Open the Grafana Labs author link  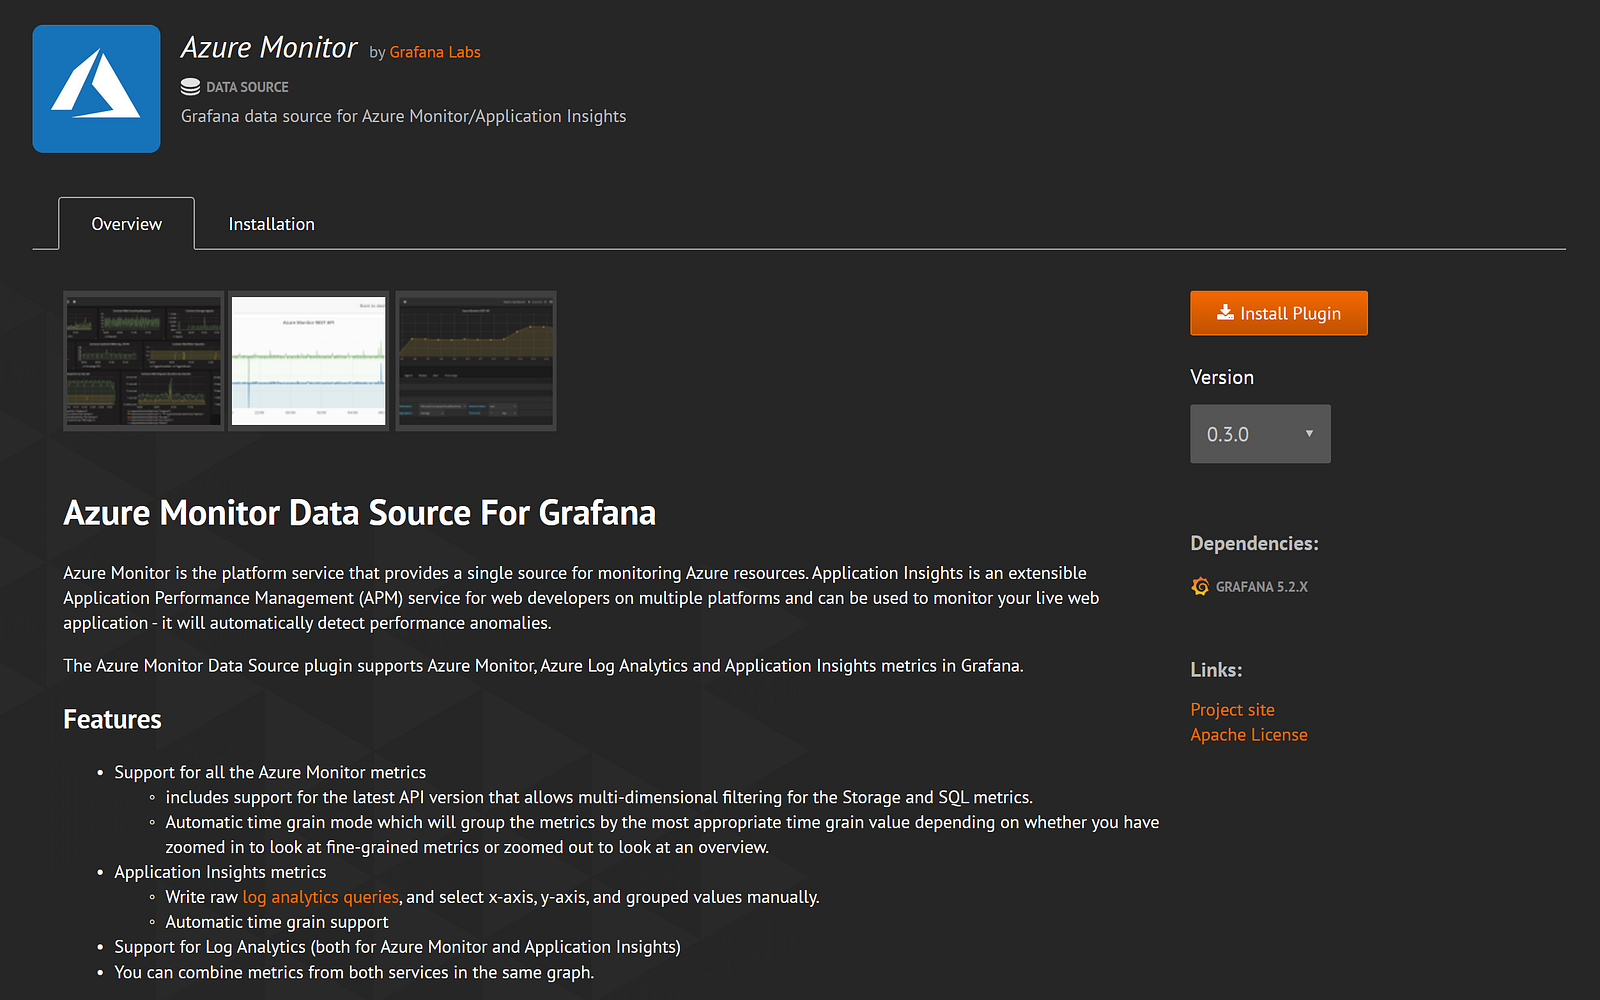click(x=435, y=52)
